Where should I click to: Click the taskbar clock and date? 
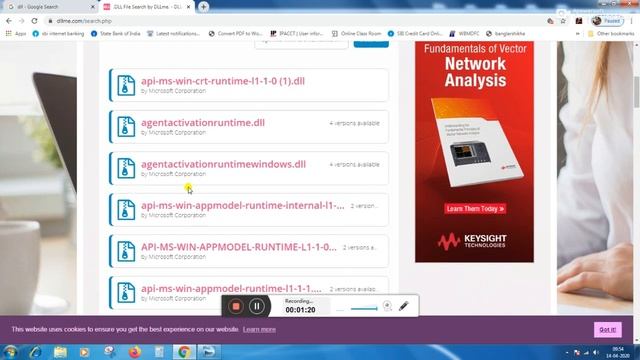click(618, 352)
